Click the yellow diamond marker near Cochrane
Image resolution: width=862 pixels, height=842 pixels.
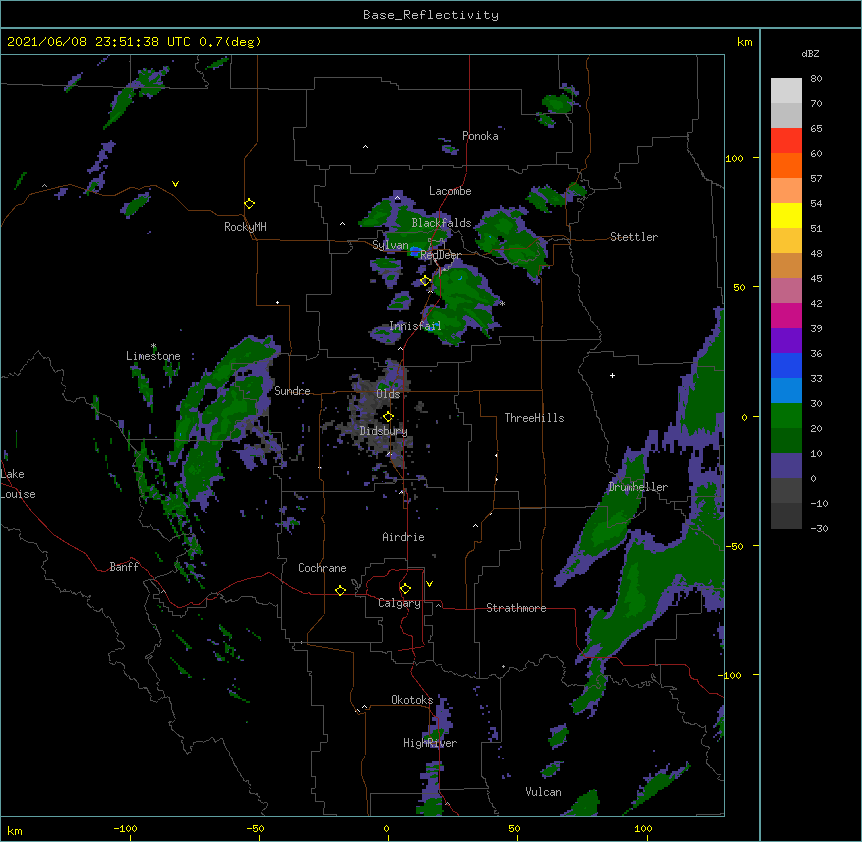tap(340, 590)
